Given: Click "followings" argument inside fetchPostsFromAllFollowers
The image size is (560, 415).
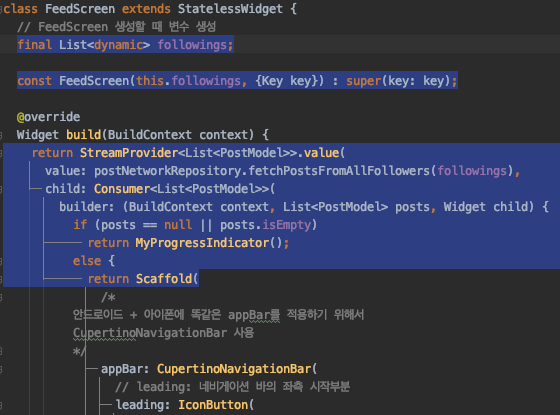Looking at the screenshot, I should (472, 171).
